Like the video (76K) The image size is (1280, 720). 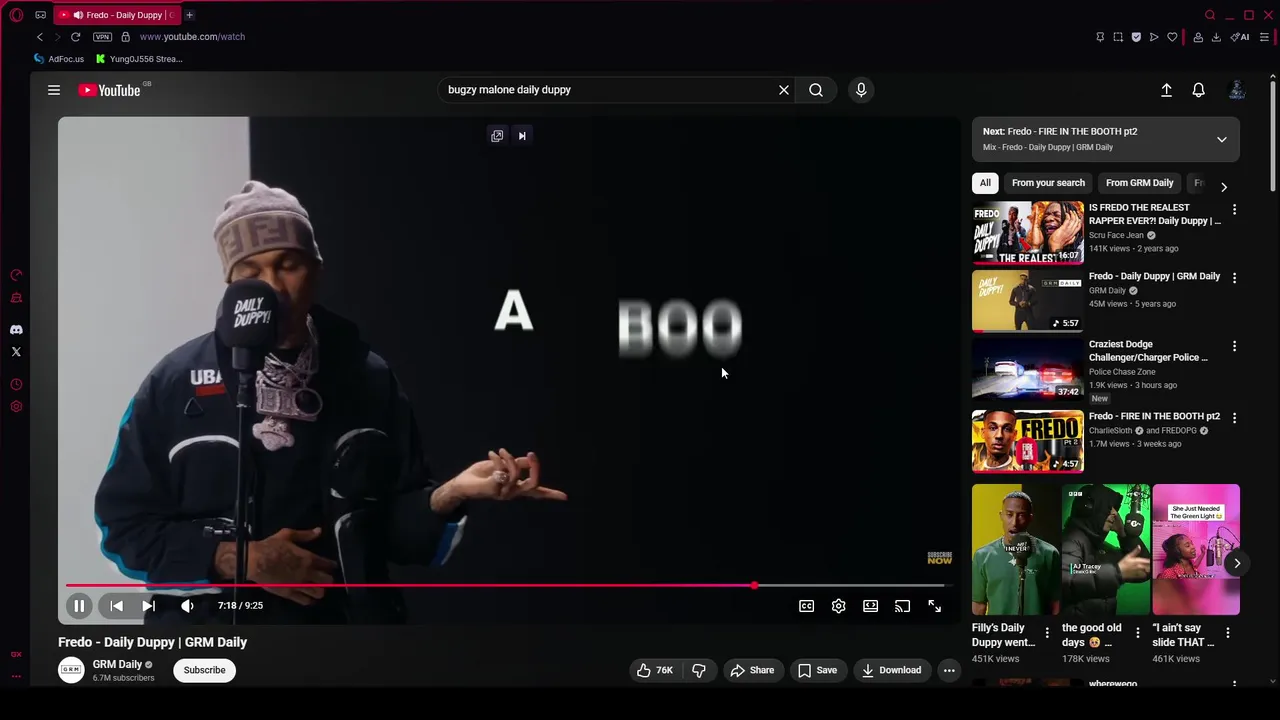655,670
